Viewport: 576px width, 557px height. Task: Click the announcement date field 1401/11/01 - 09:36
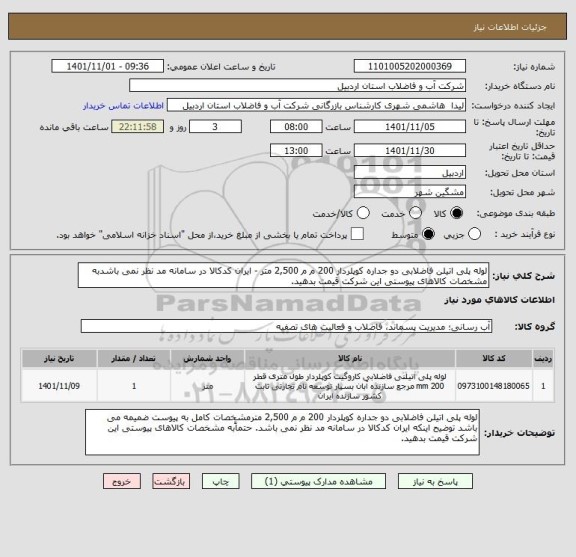(x=108, y=67)
